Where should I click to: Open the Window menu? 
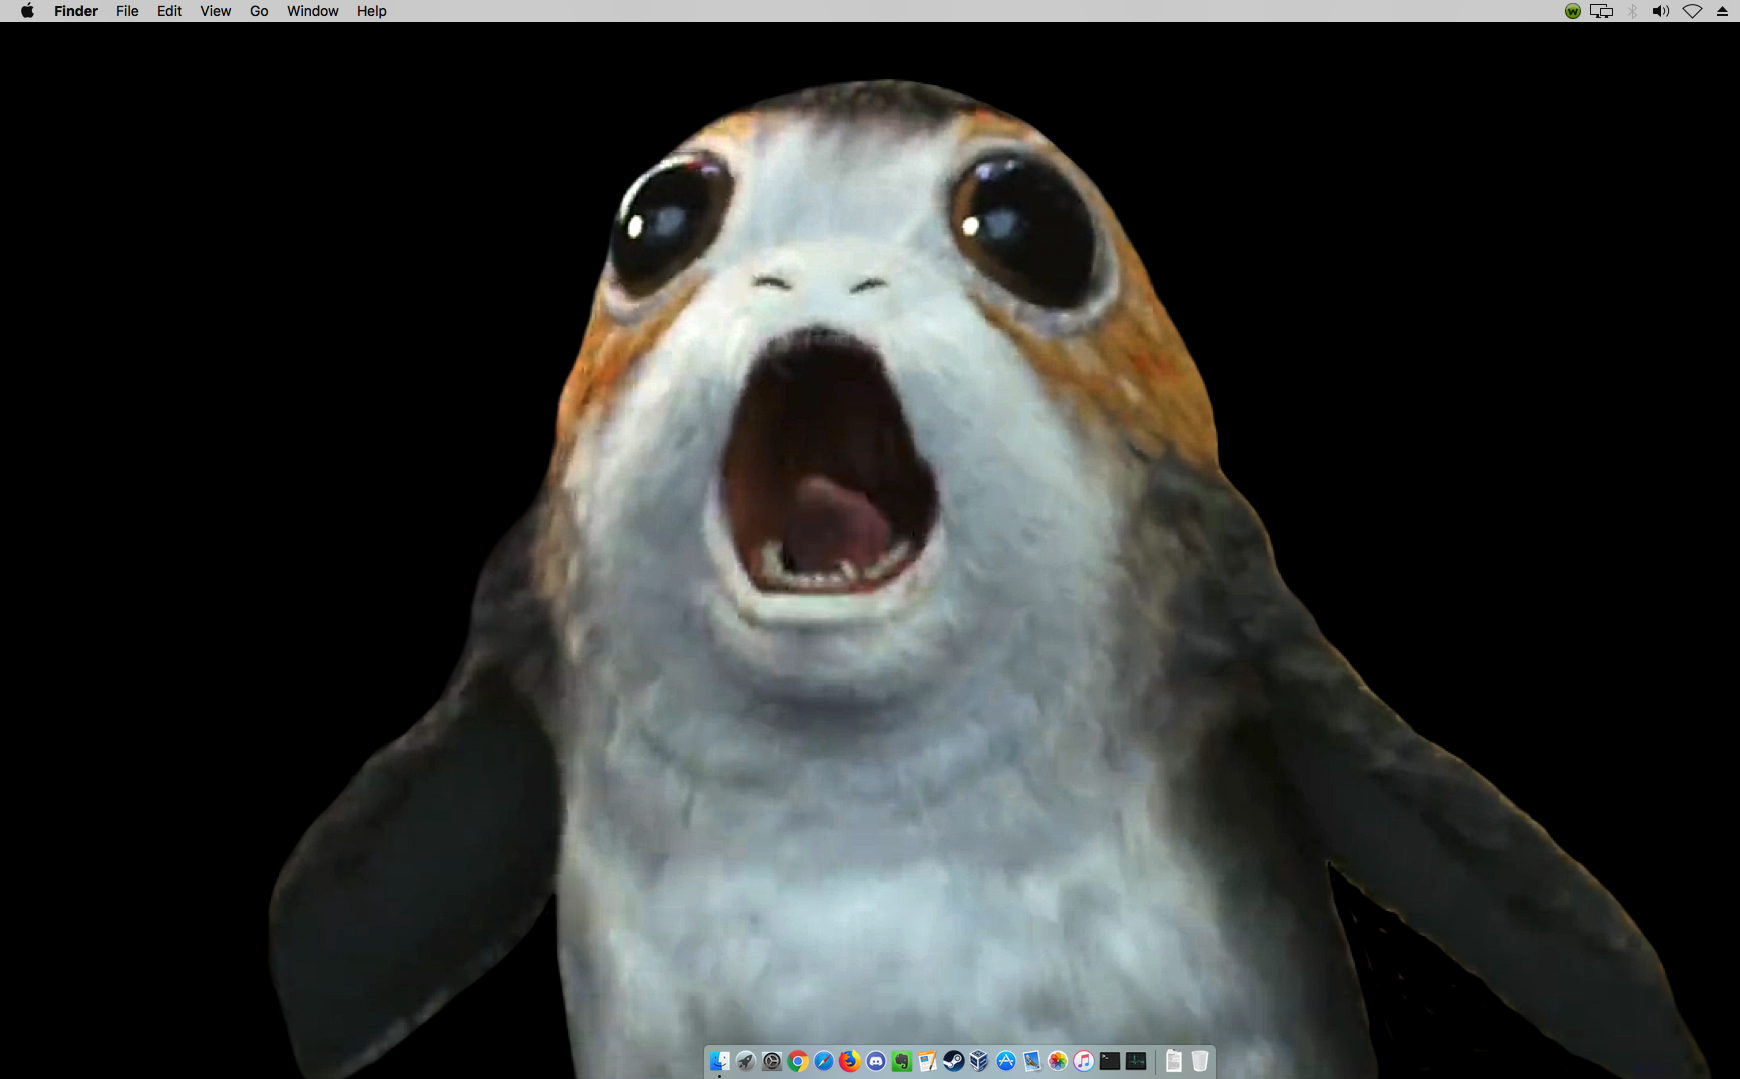coord(313,11)
